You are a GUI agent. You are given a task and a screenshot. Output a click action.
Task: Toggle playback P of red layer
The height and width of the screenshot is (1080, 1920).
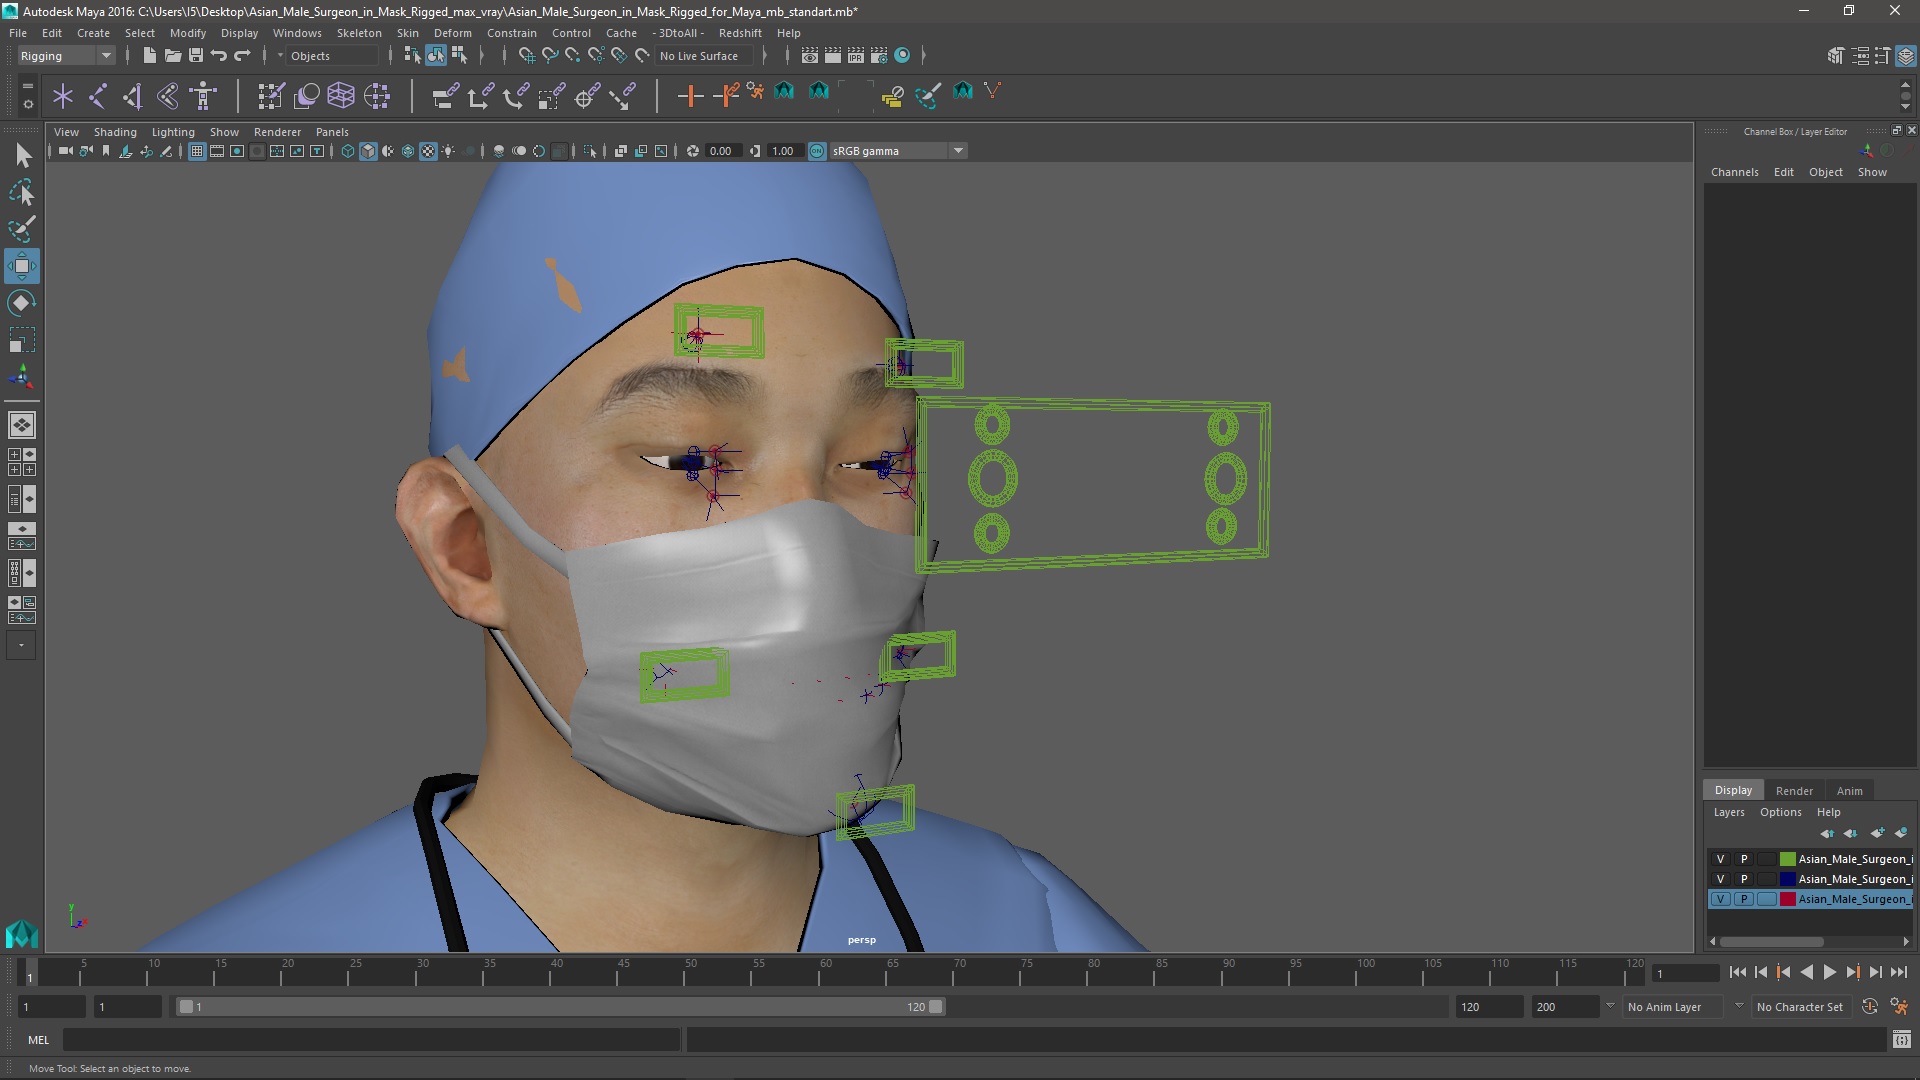1744,899
